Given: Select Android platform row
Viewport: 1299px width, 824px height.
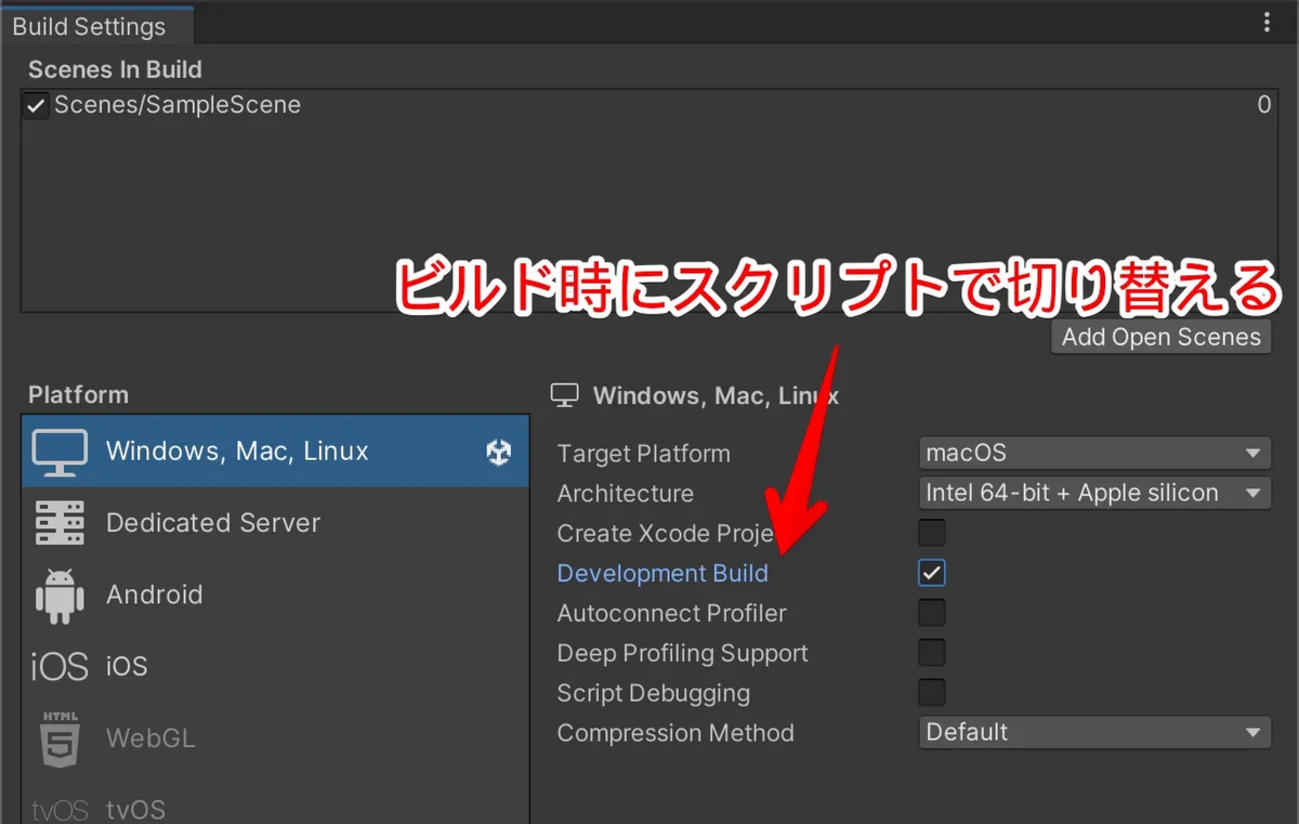Looking at the screenshot, I should click(275, 595).
